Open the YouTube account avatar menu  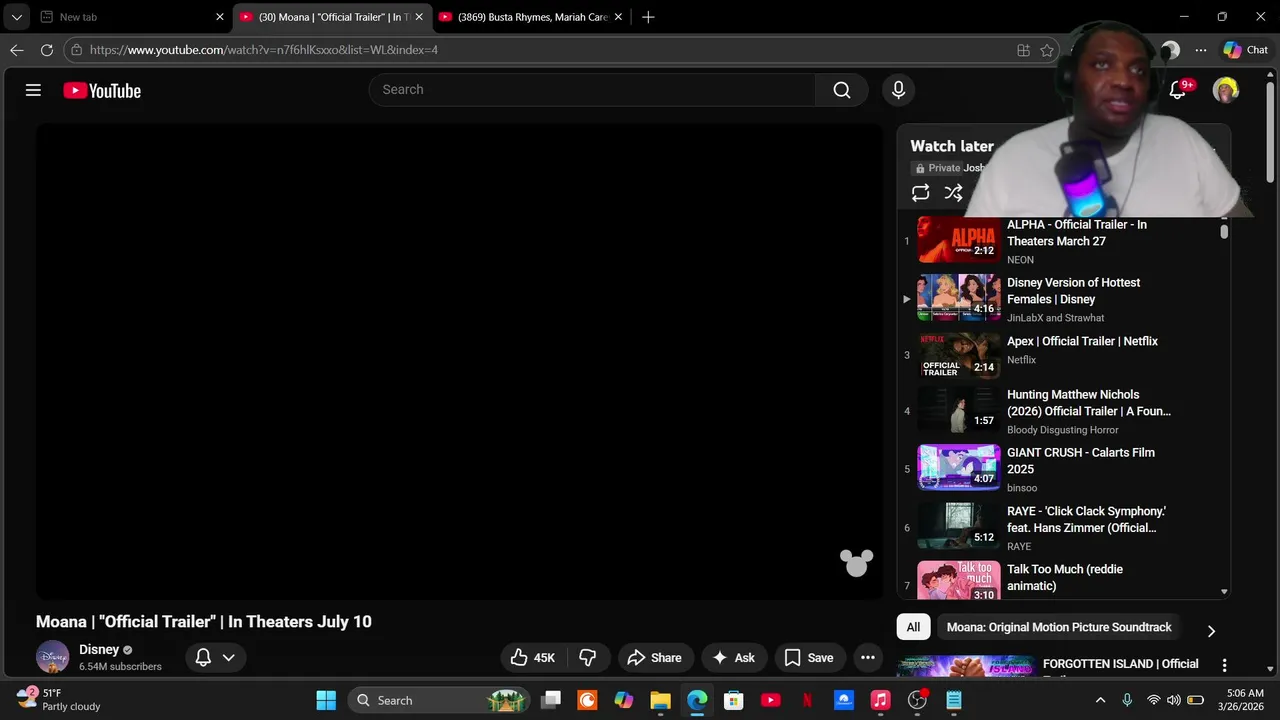pyautogui.click(x=1225, y=90)
